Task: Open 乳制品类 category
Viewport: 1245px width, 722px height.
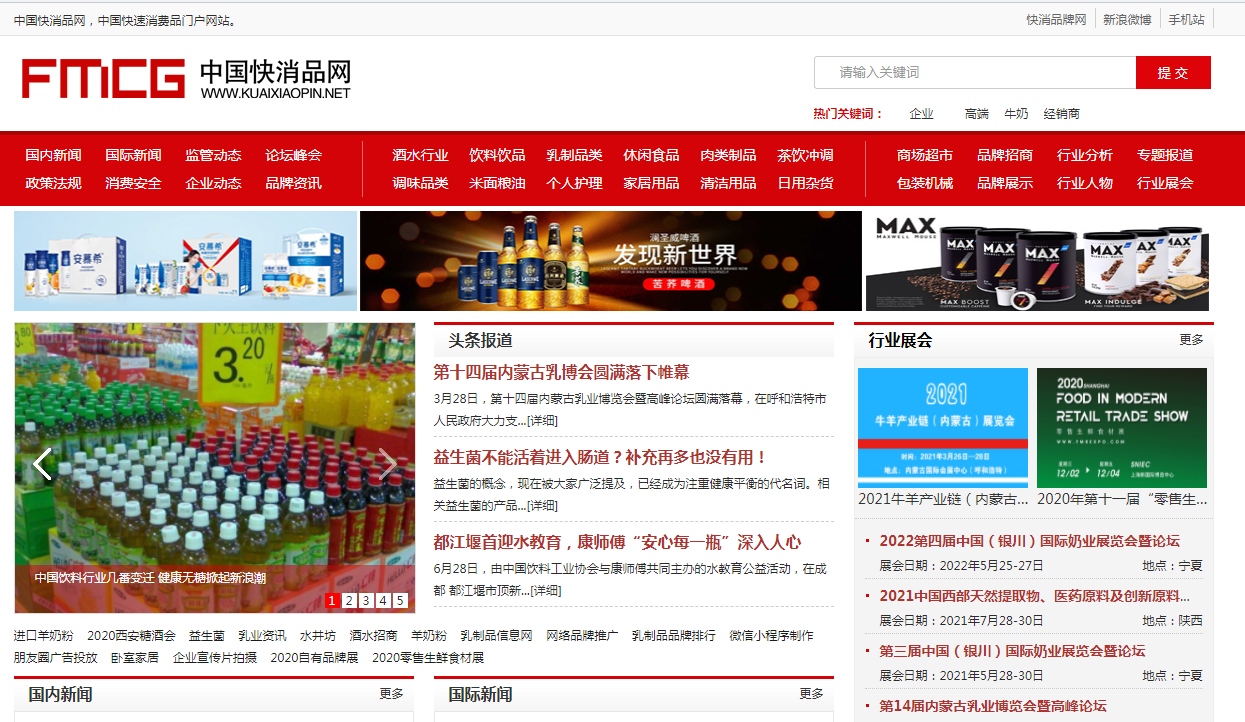Action: (574, 155)
